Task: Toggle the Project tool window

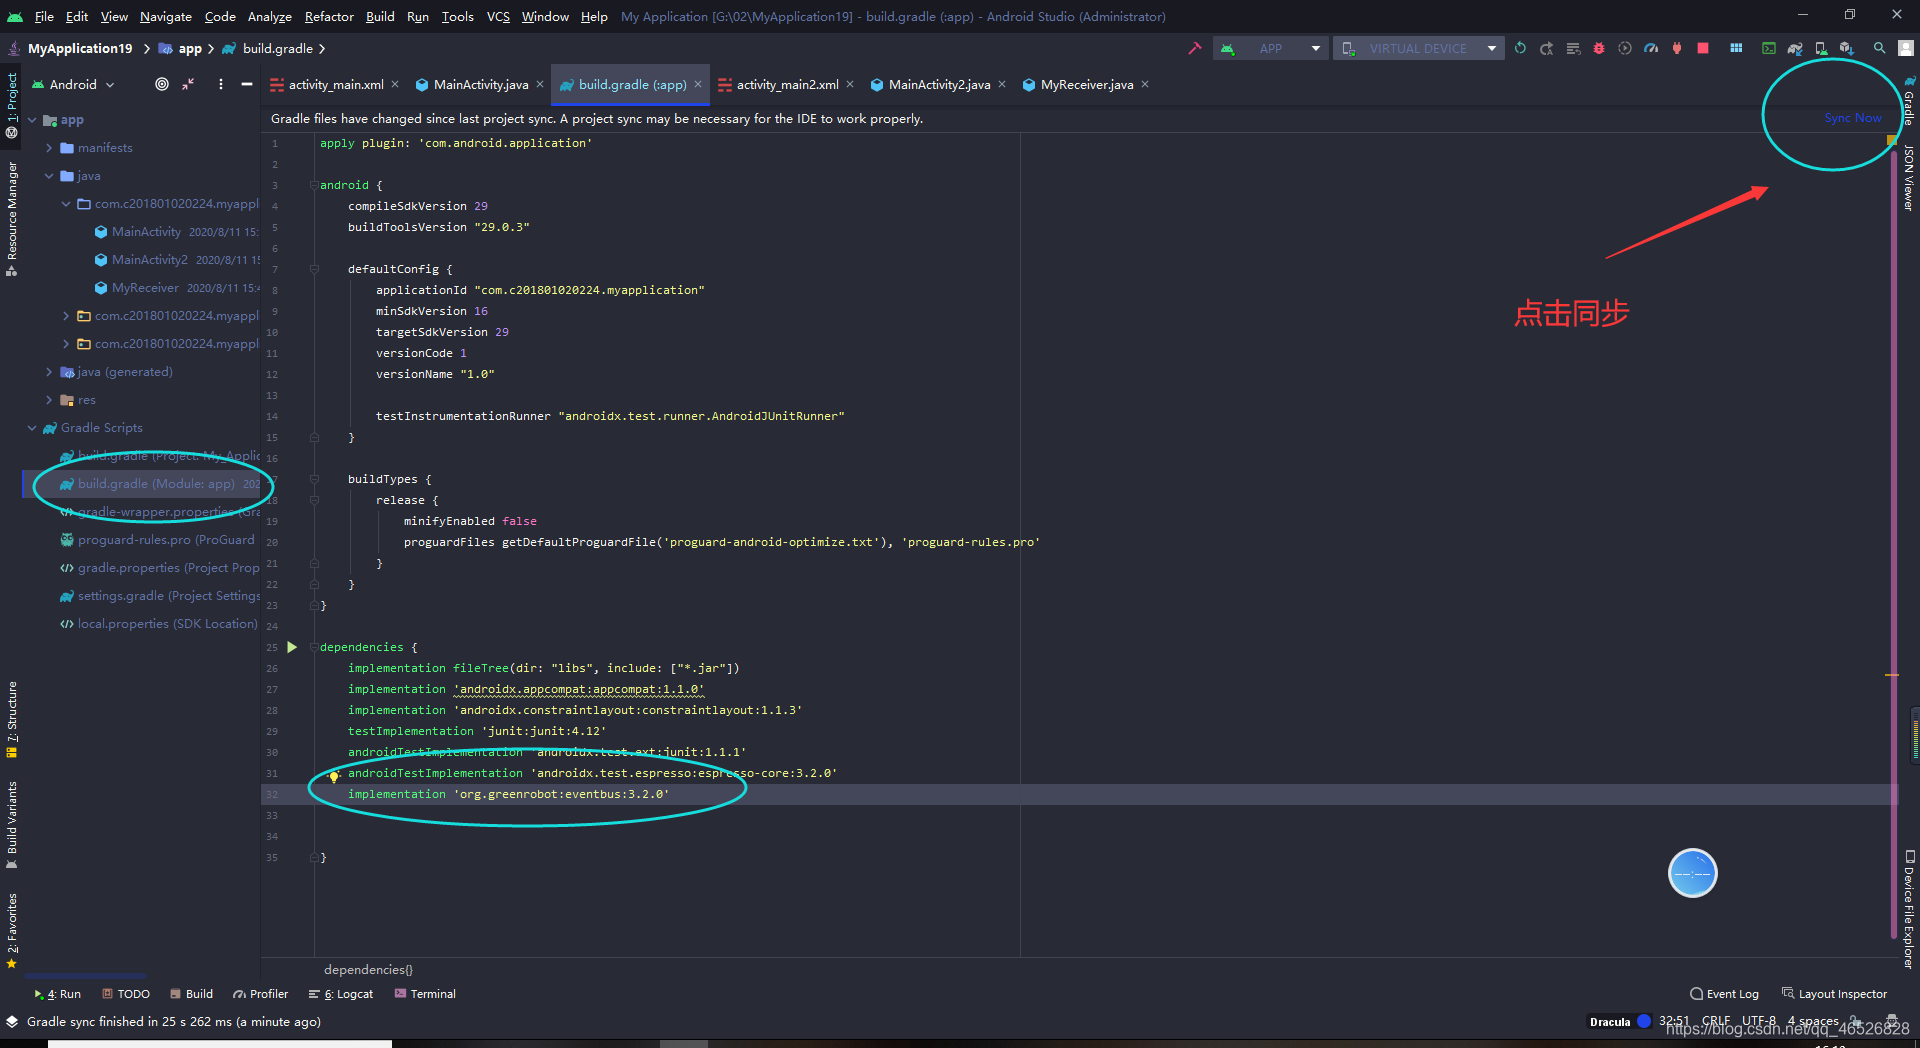Action: pos(12,104)
